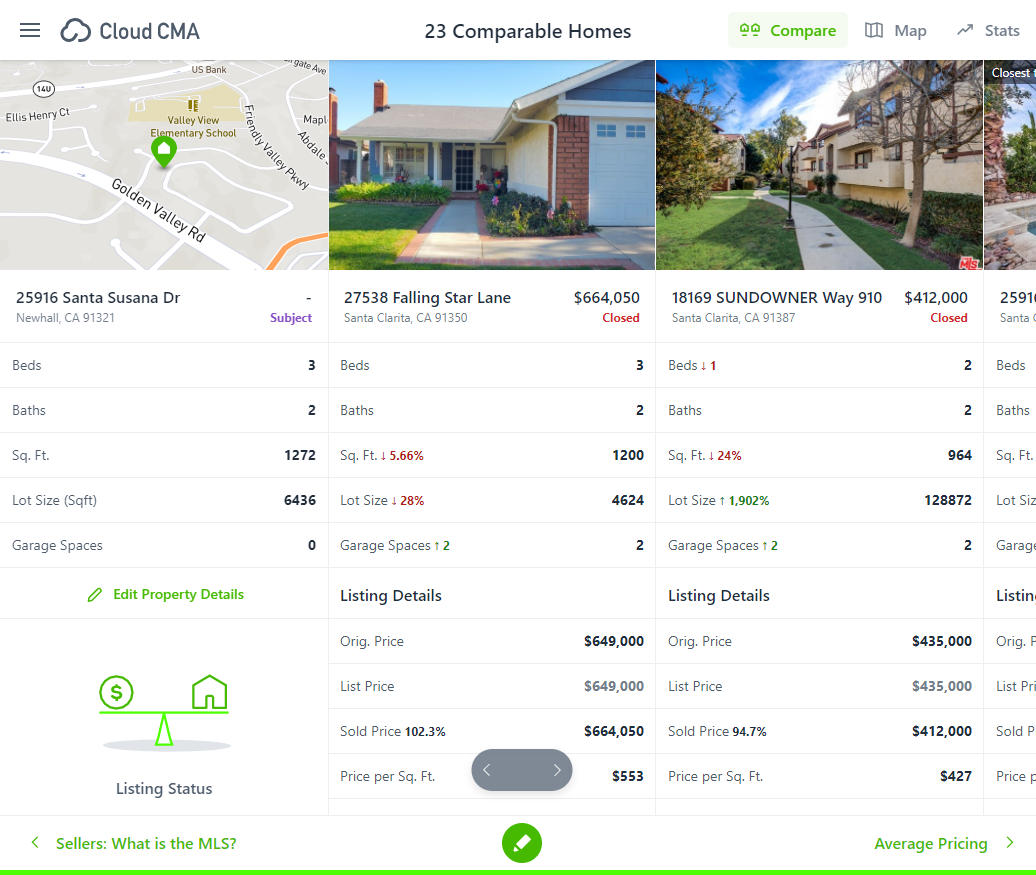Click the 27538 Falling Star Lane address

[x=427, y=297]
